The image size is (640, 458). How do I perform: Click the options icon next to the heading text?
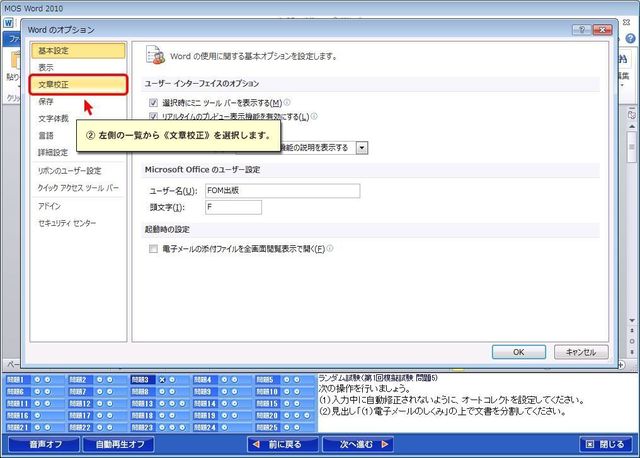point(154,54)
